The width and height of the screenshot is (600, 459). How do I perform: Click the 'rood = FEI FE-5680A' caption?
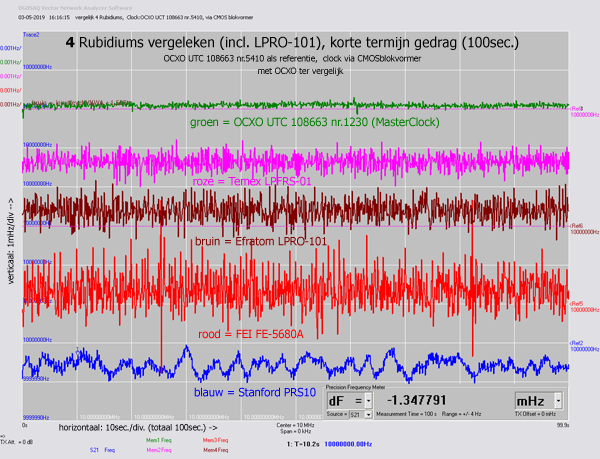pyautogui.click(x=251, y=334)
